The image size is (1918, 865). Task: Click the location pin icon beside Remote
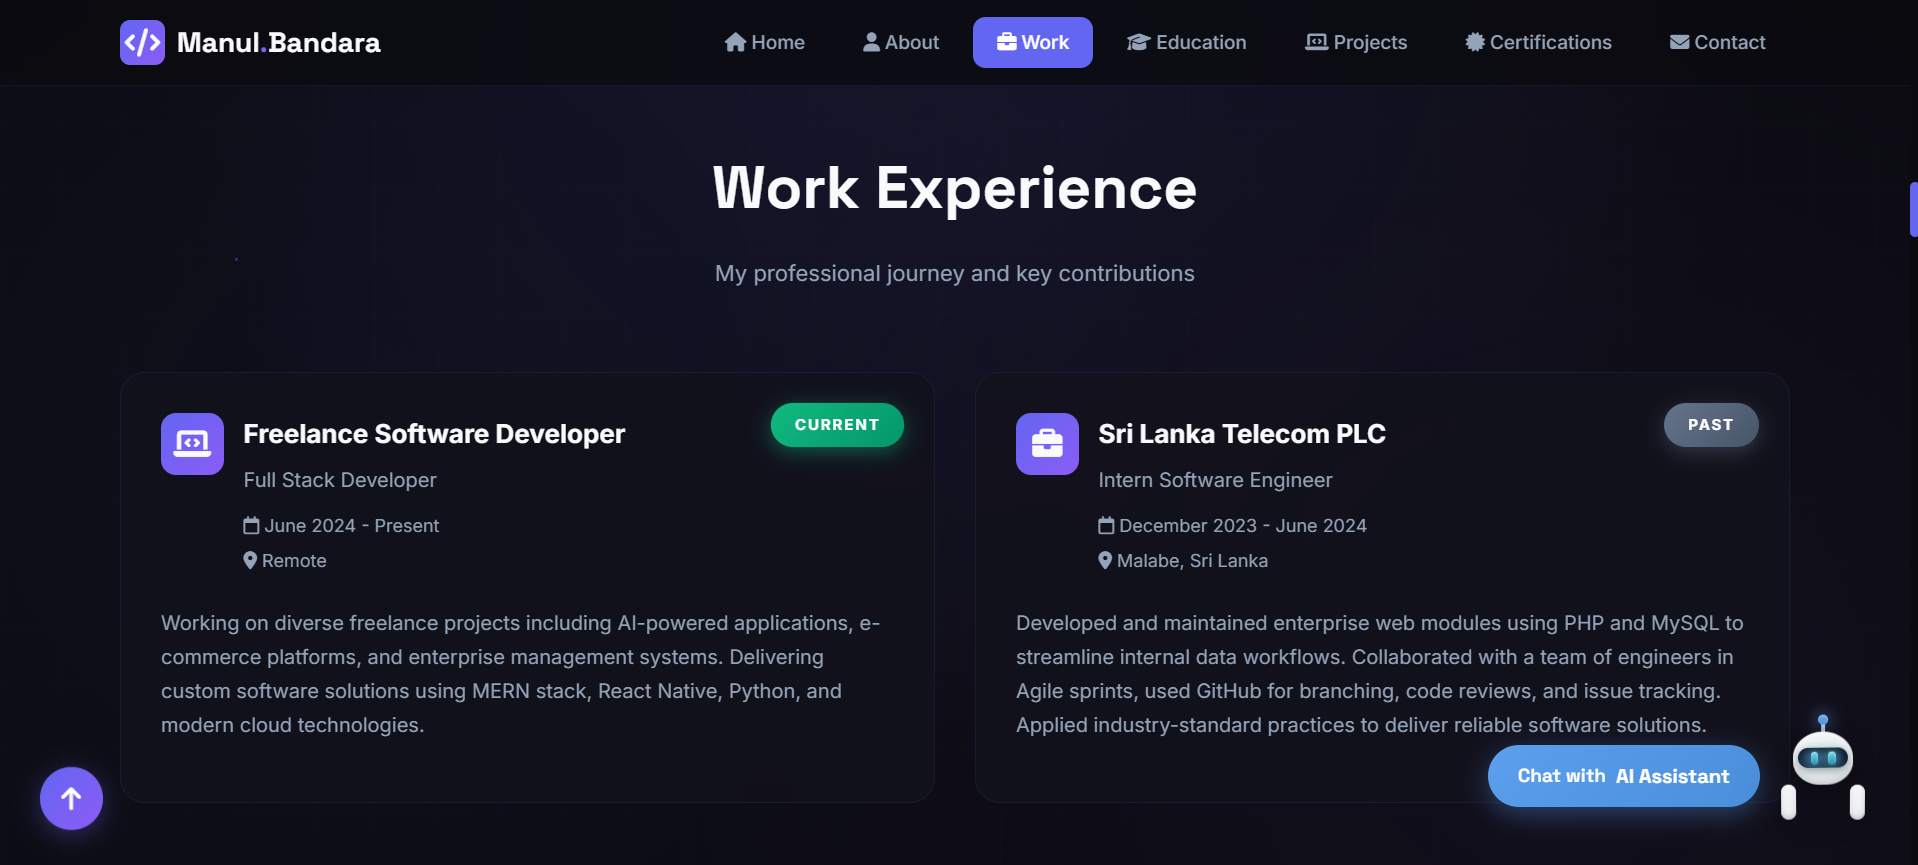click(x=250, y=560)
